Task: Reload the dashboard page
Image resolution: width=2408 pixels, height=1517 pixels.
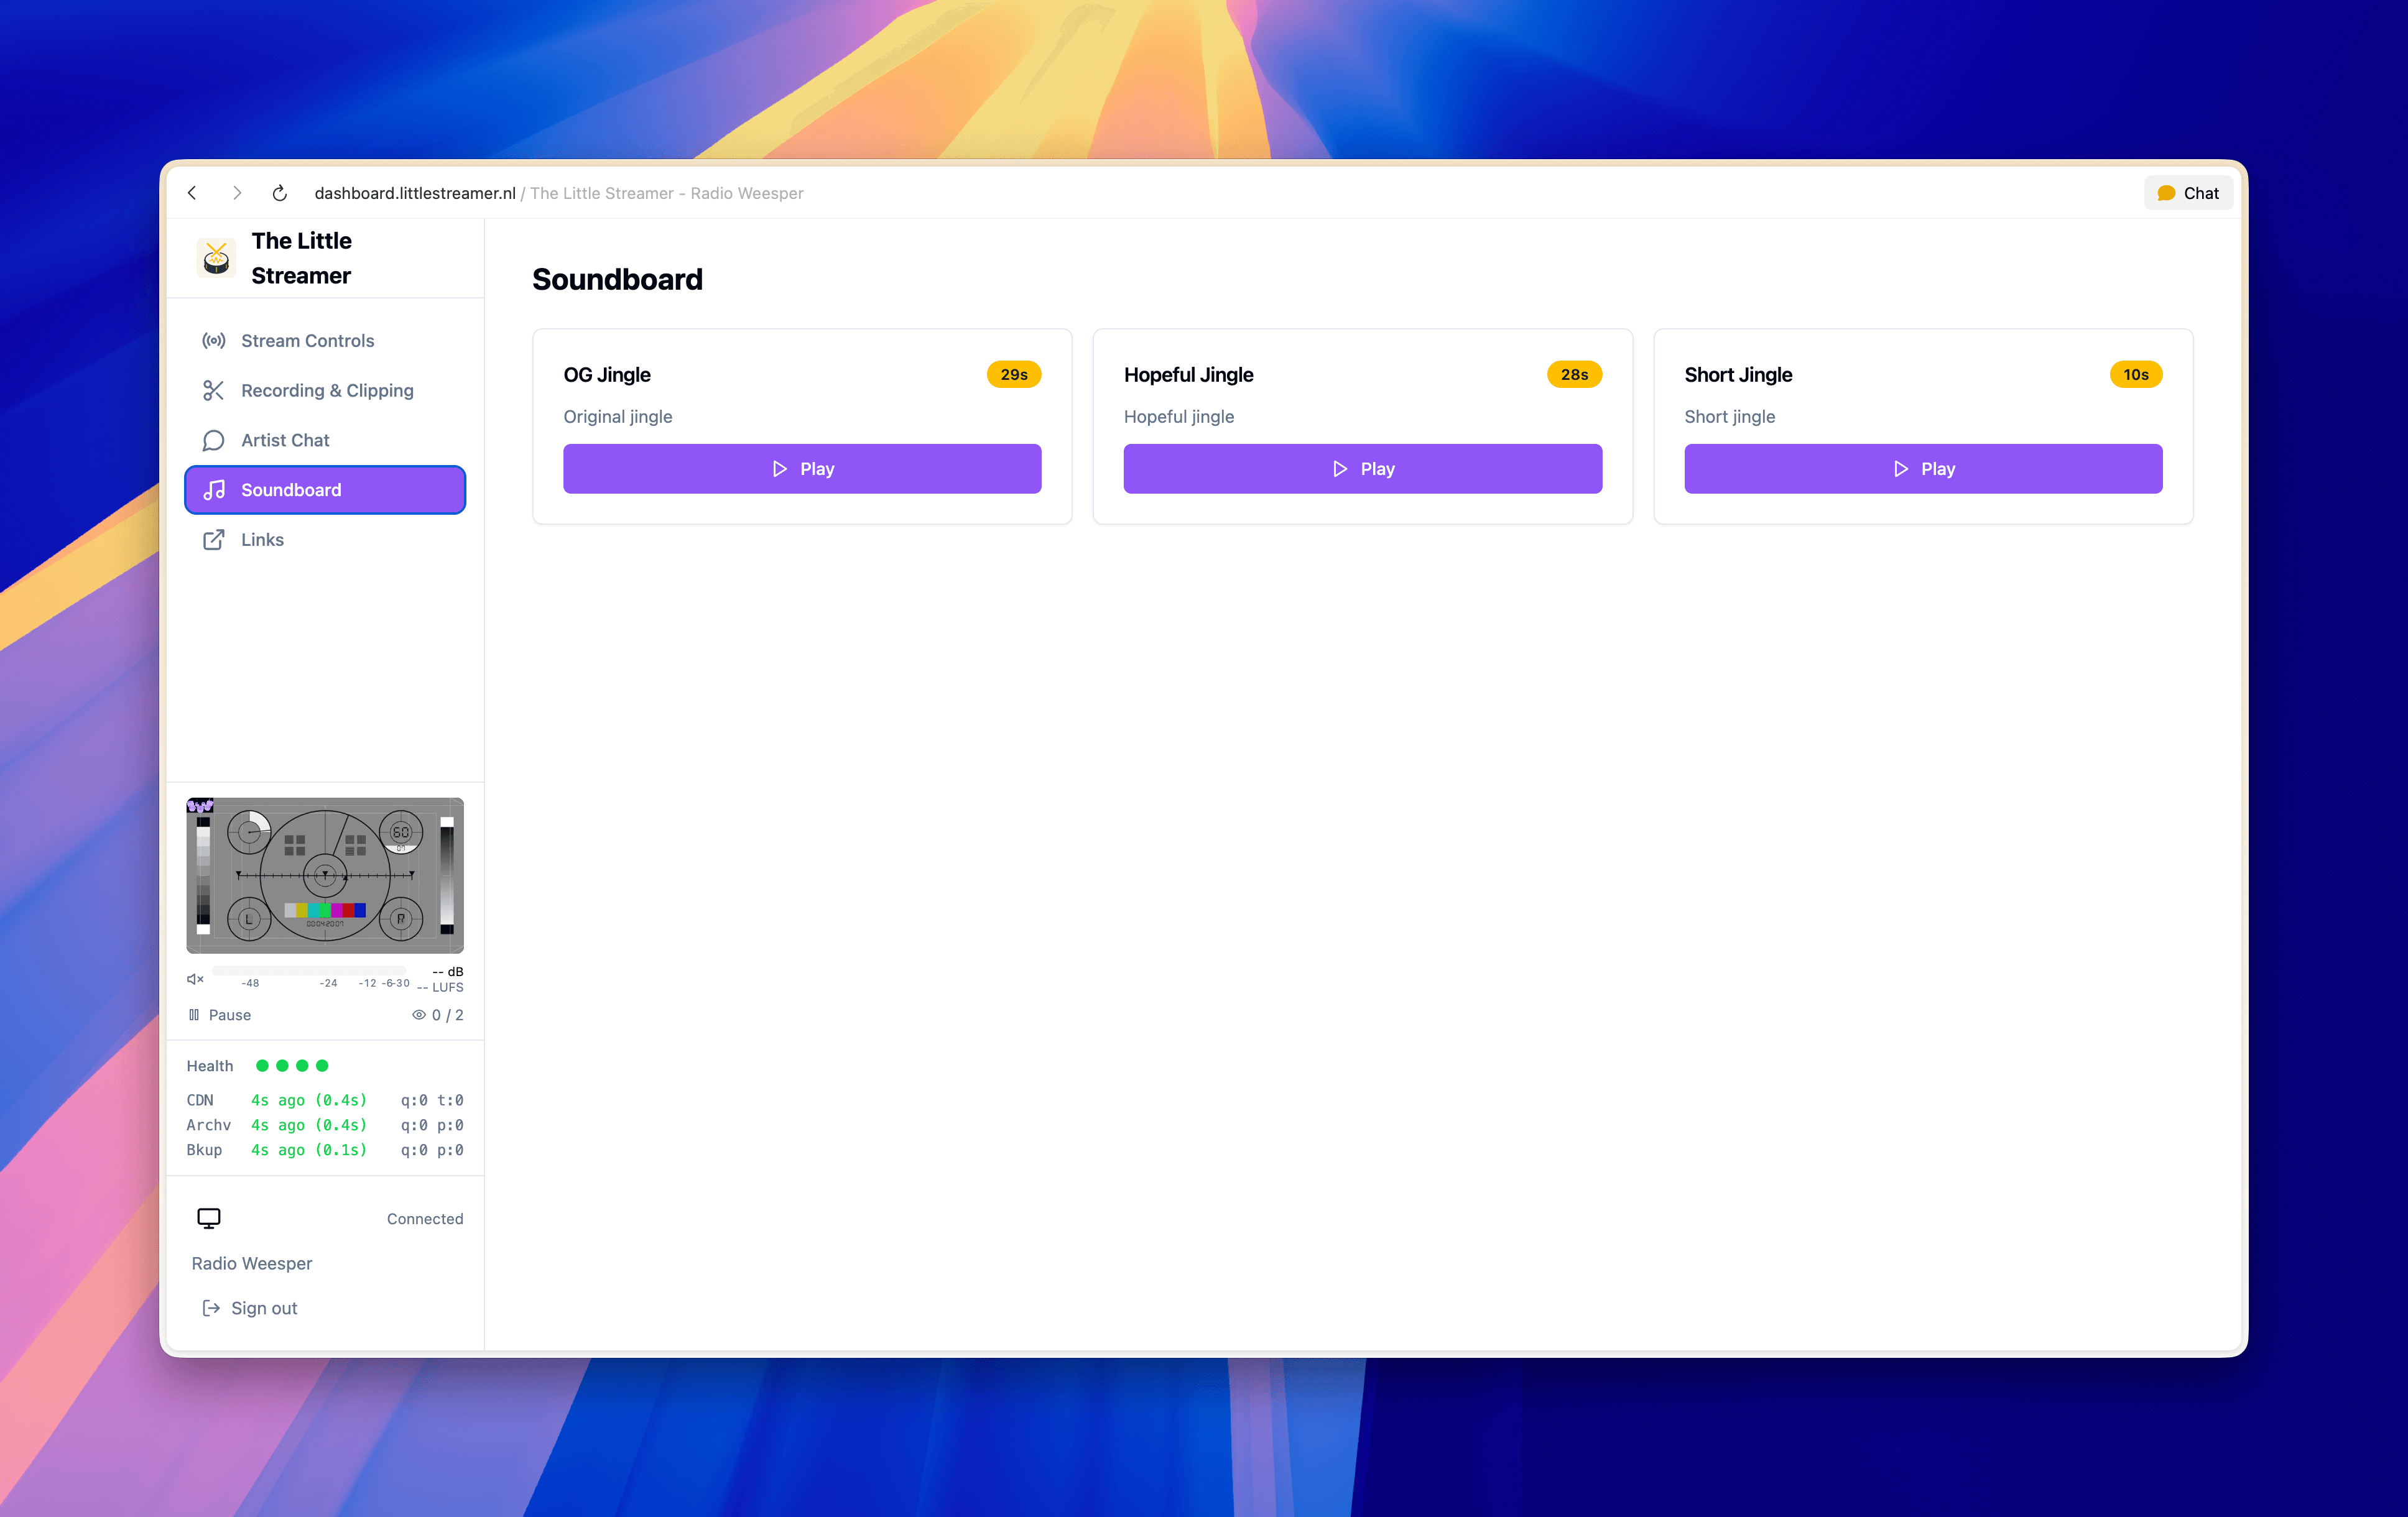Action: pyautogui.click(x=280, y=193)
